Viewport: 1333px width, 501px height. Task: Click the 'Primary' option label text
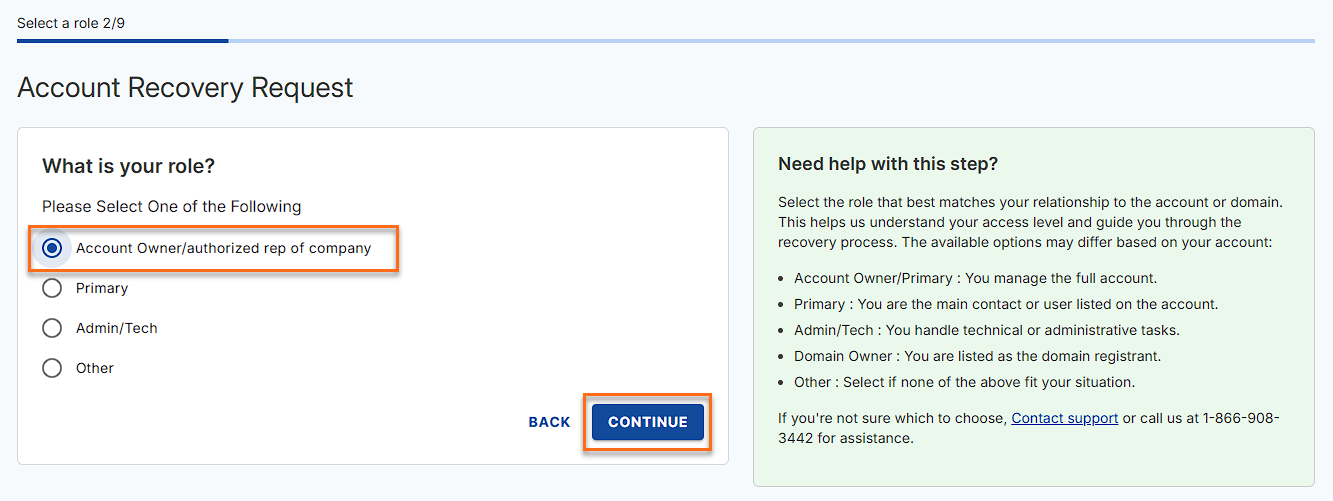102,288
